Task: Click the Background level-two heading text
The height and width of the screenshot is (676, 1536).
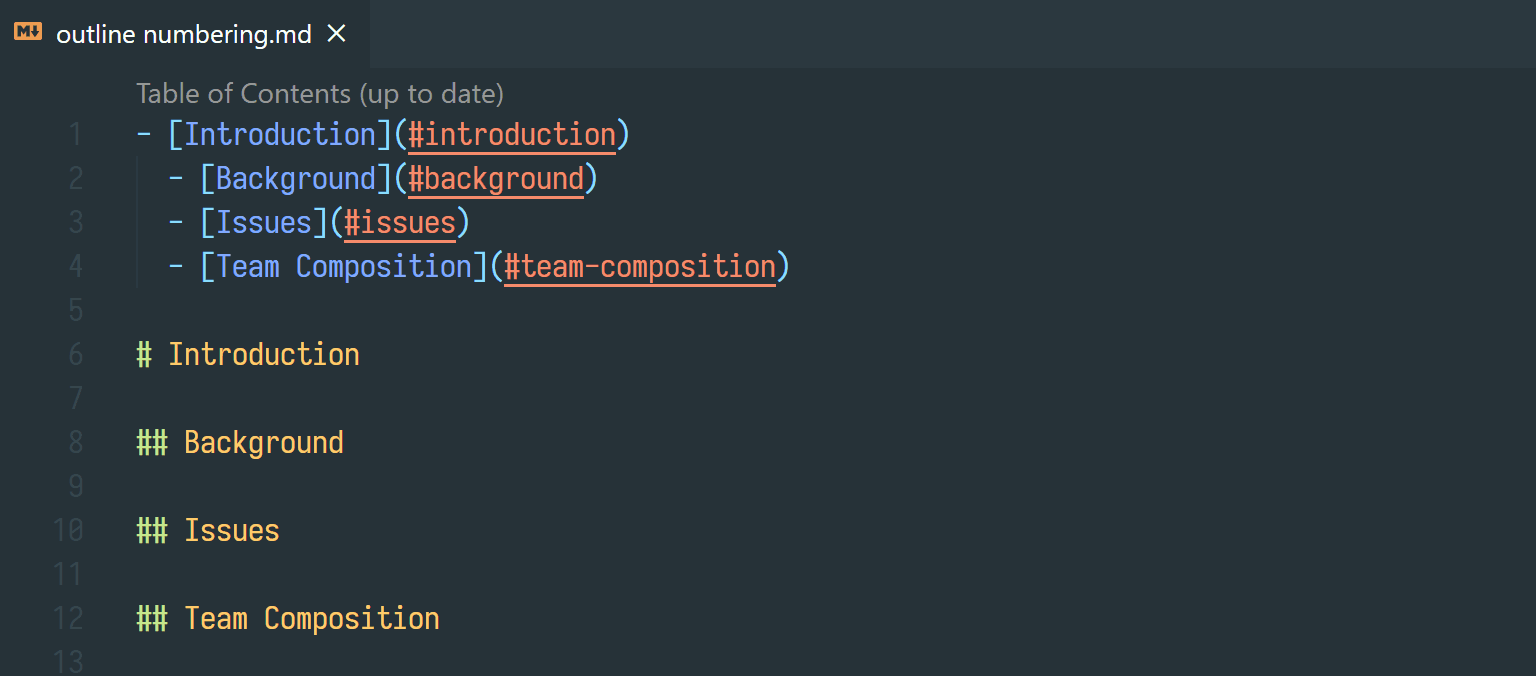Action: (263, 441)
